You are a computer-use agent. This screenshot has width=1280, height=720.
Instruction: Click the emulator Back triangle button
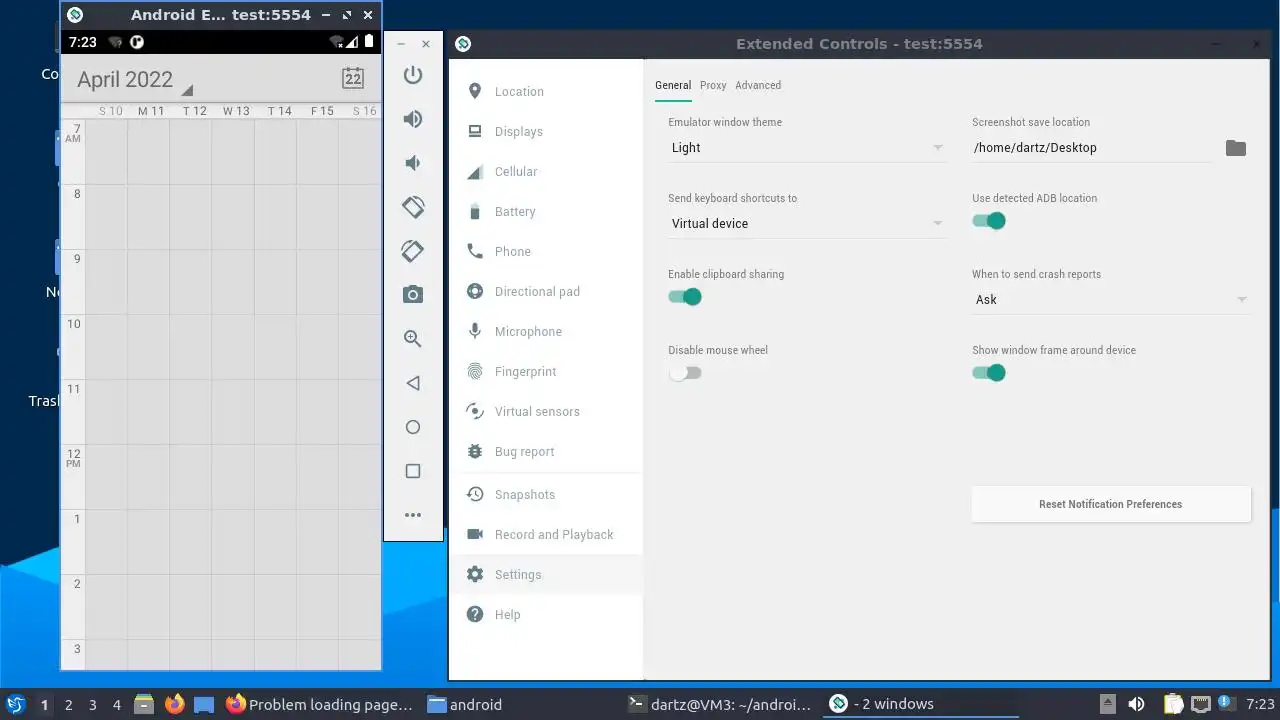coord(413,383)
